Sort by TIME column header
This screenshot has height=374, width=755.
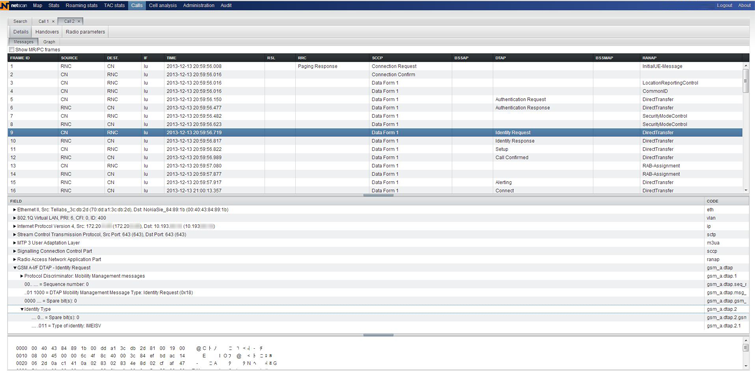point(215,58)
